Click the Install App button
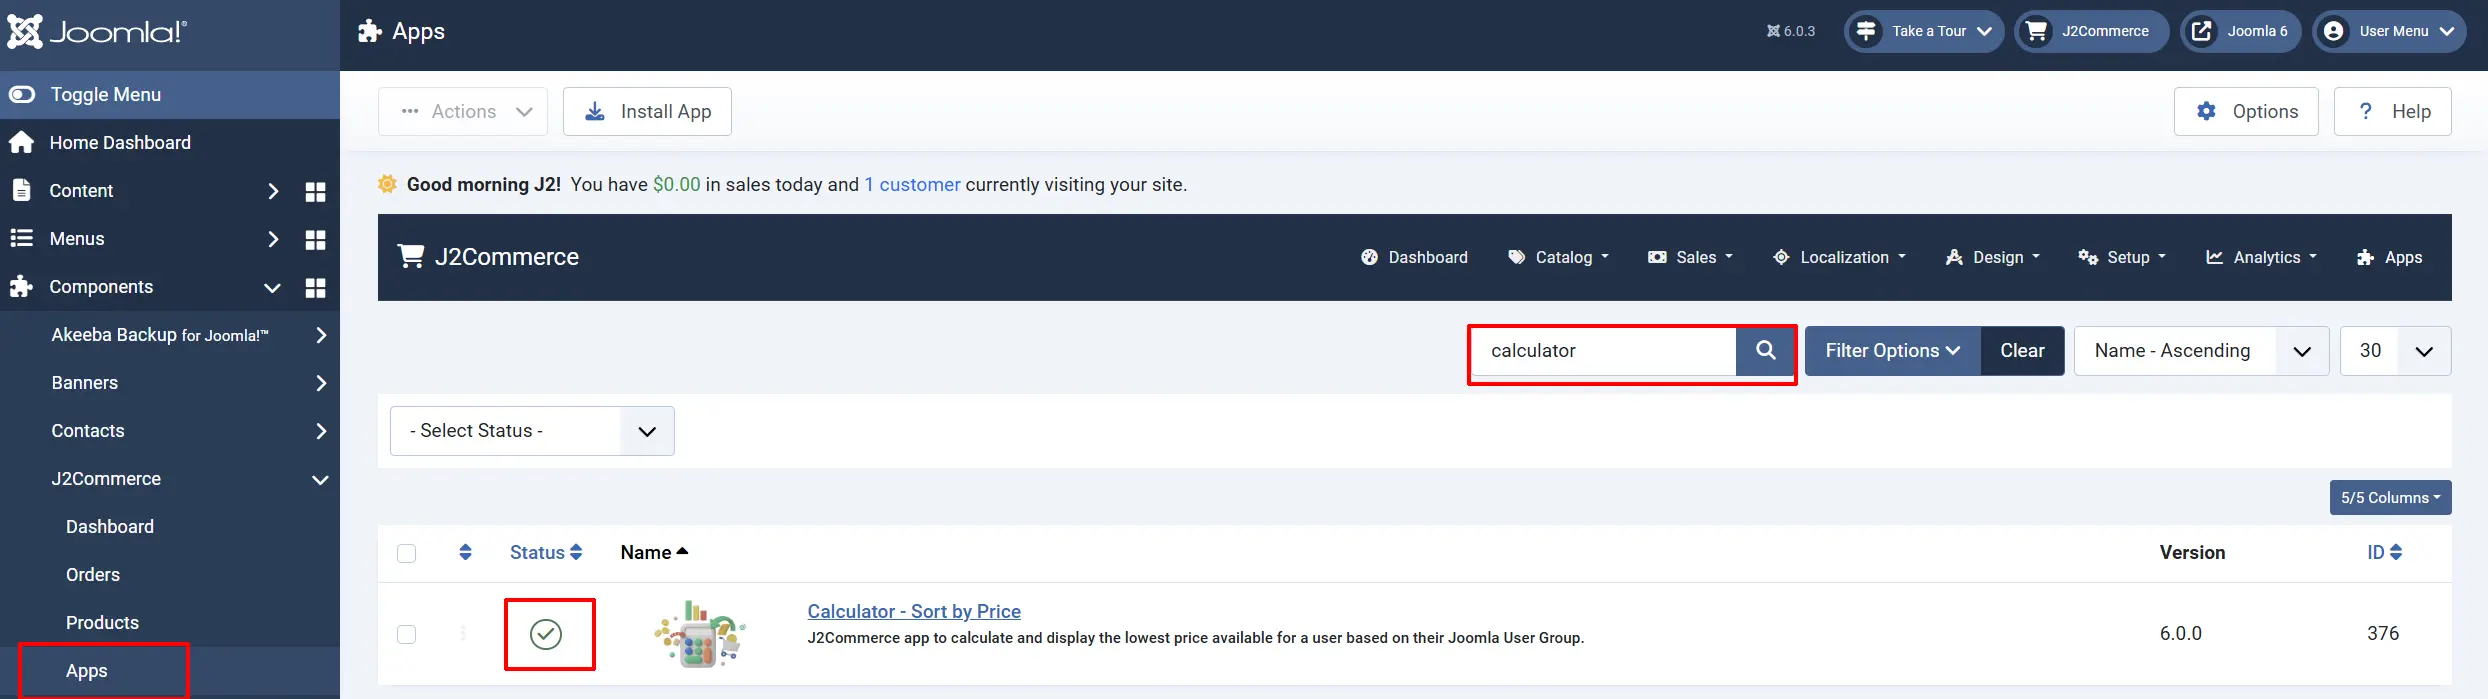Viewport: 2488px width, 699px height. 647,111
